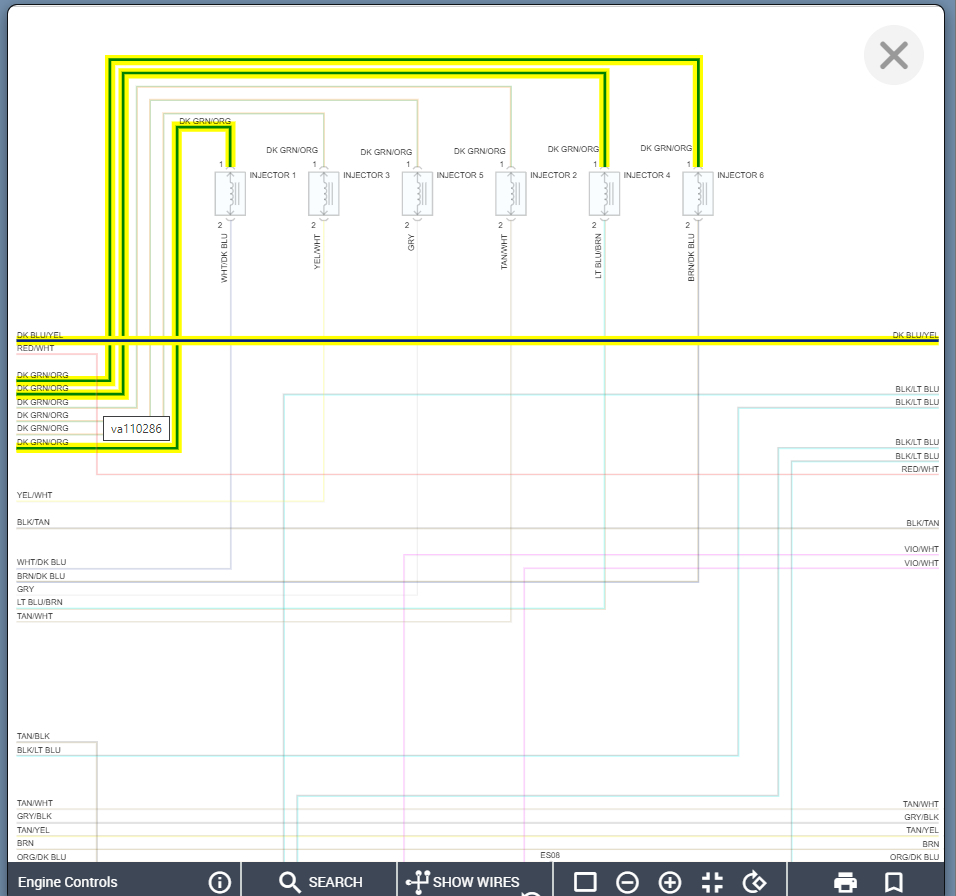Bookmark this diagram with the bookmark icon
Viewport: 956px width, 896px height.
point(893,882)
